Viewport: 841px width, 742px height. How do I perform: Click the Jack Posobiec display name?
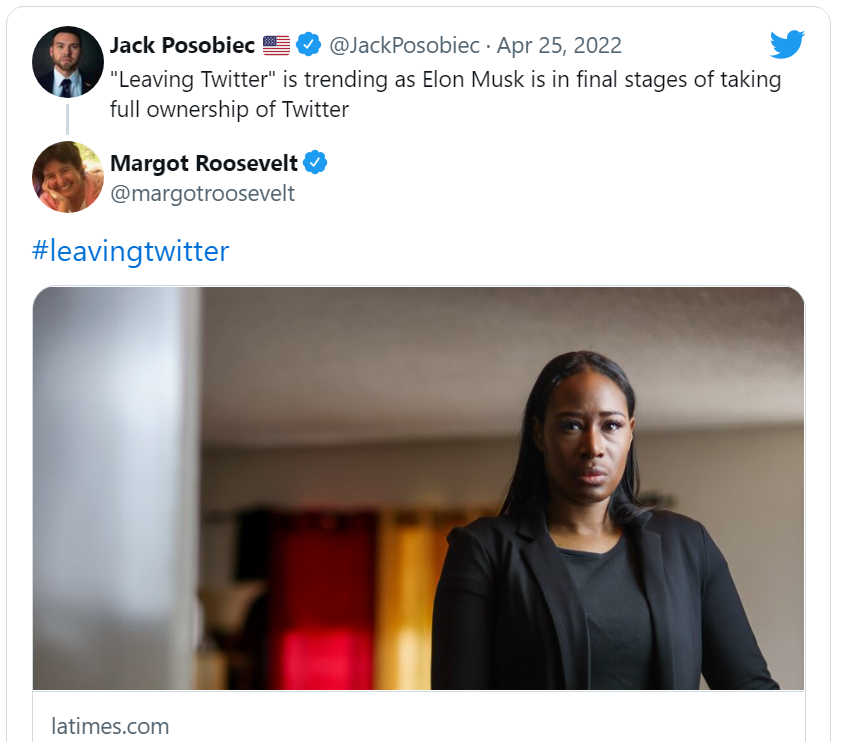pos(183,45)
